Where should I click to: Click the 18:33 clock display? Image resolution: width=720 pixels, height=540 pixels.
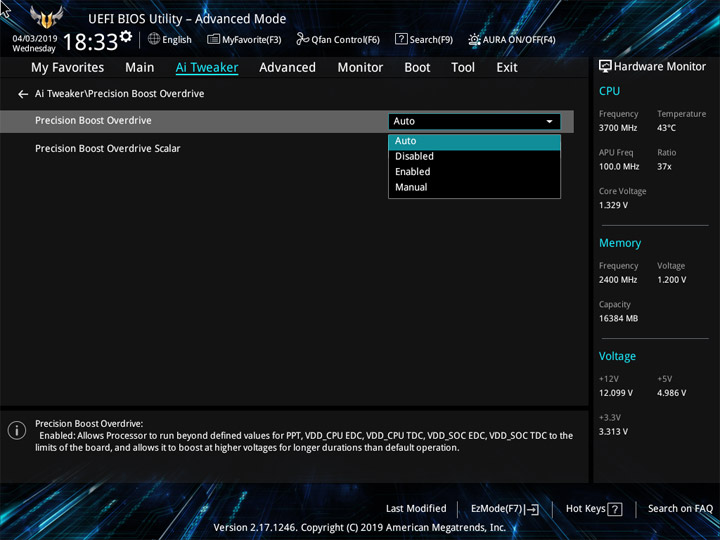coord(90,42)
